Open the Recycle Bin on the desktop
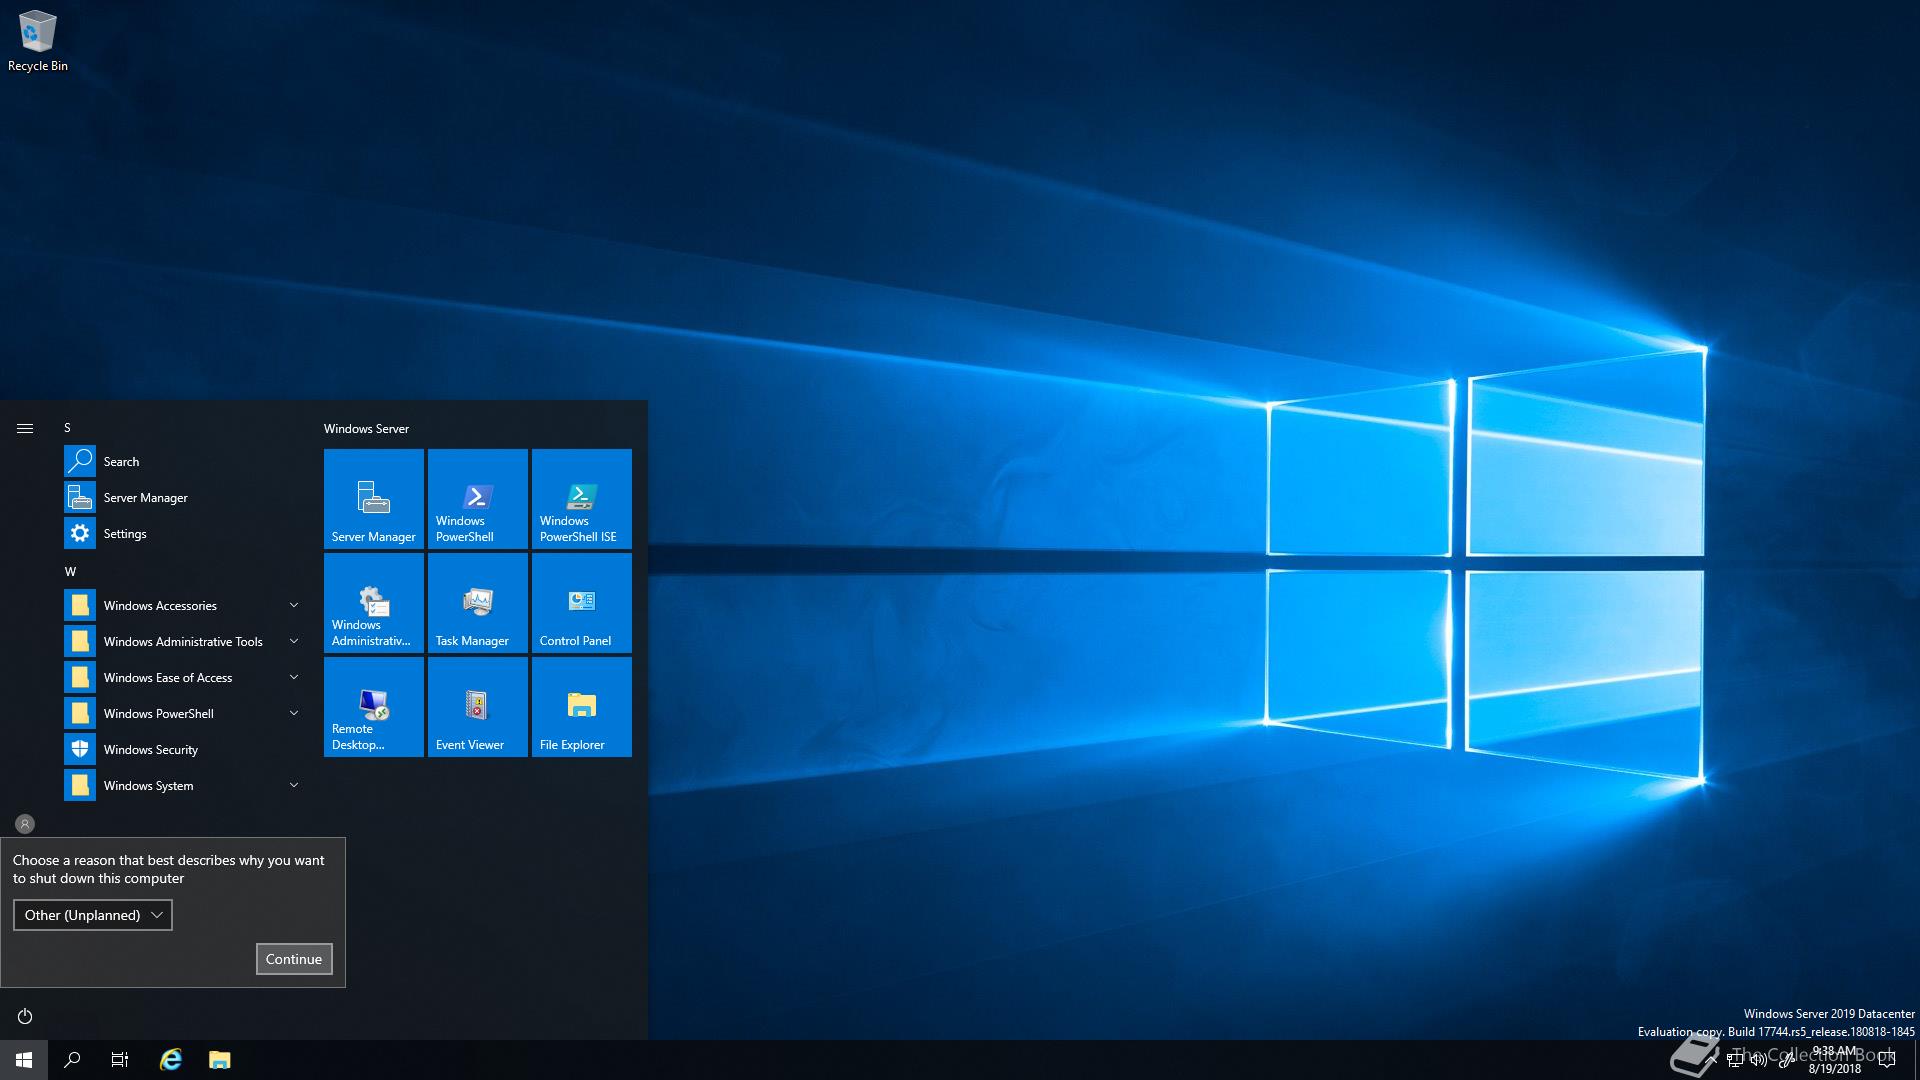1920x1080 pixels. (37, 40)
